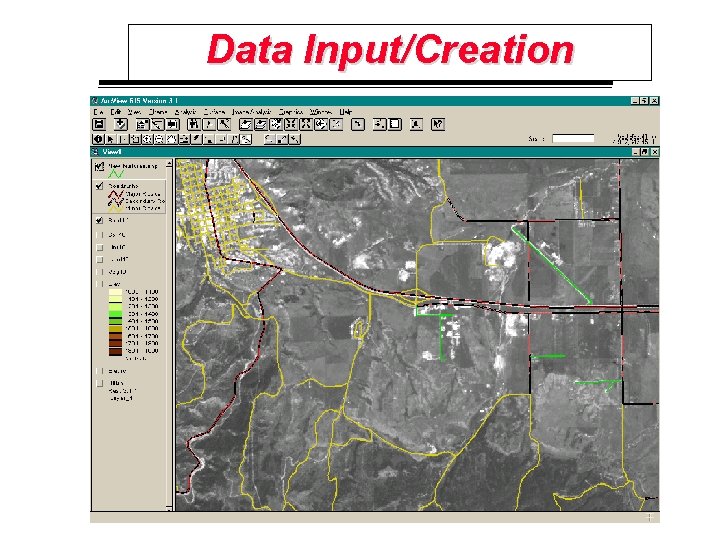Open Theme Properties from the button bar
This screenshot has height=540, width=720.
pos(142,124)
